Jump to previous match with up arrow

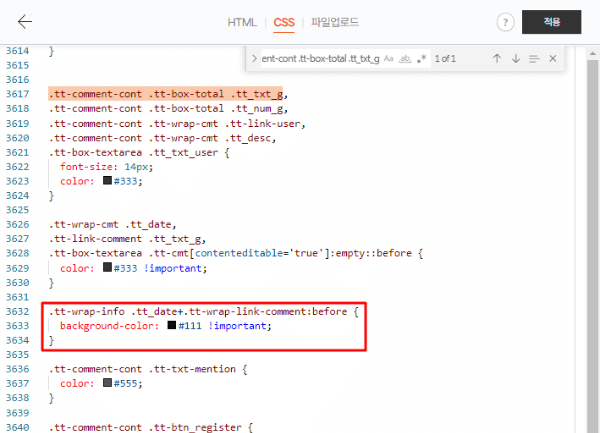497,59
